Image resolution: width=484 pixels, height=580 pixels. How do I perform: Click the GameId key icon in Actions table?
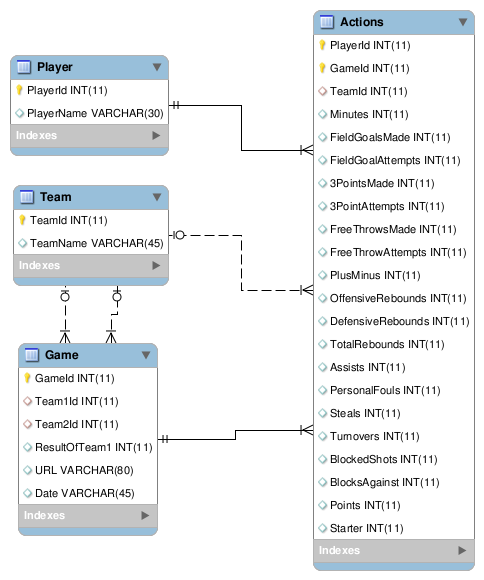pos(322,68)
